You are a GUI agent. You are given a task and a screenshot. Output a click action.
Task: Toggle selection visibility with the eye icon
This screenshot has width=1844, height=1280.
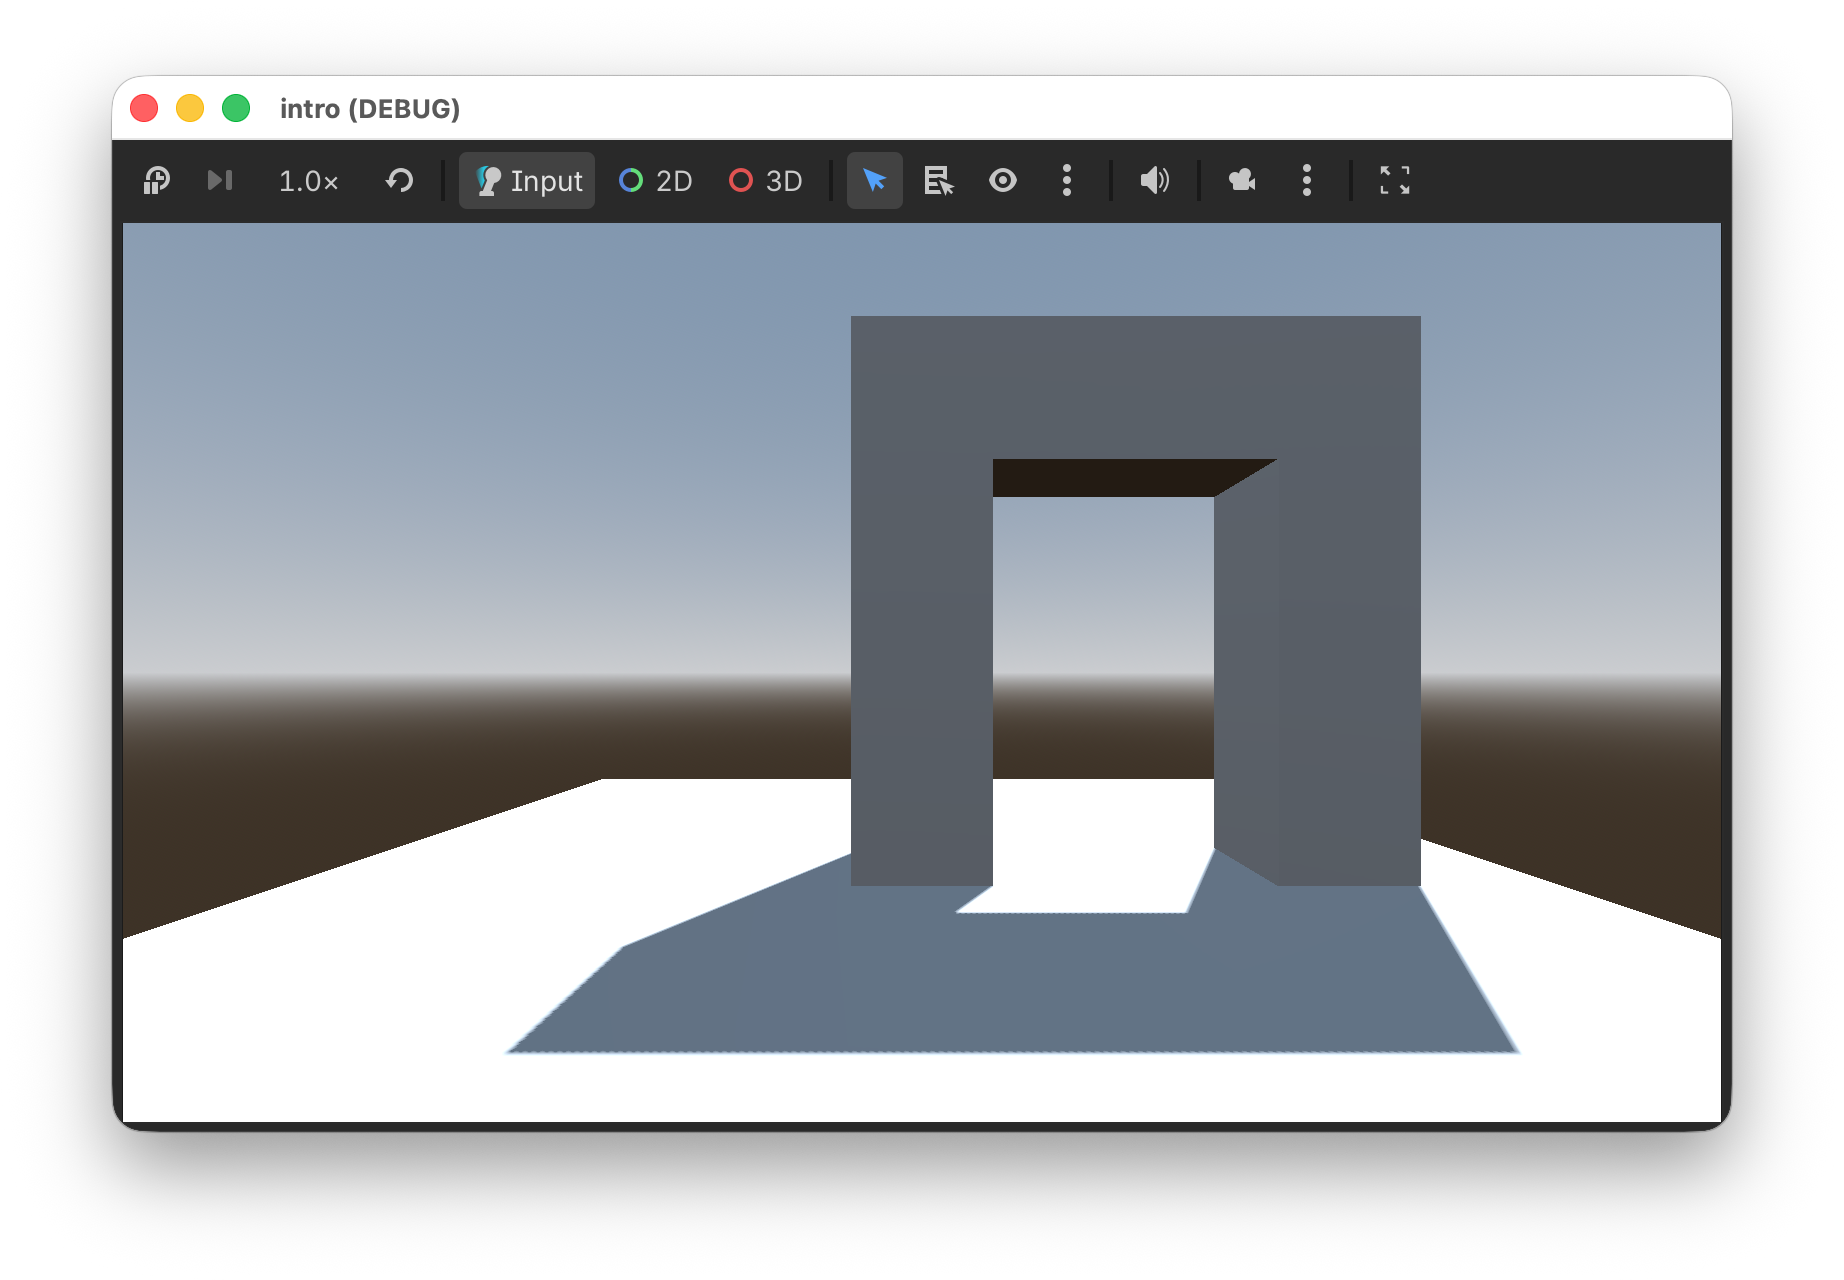tap(1002, 181)
